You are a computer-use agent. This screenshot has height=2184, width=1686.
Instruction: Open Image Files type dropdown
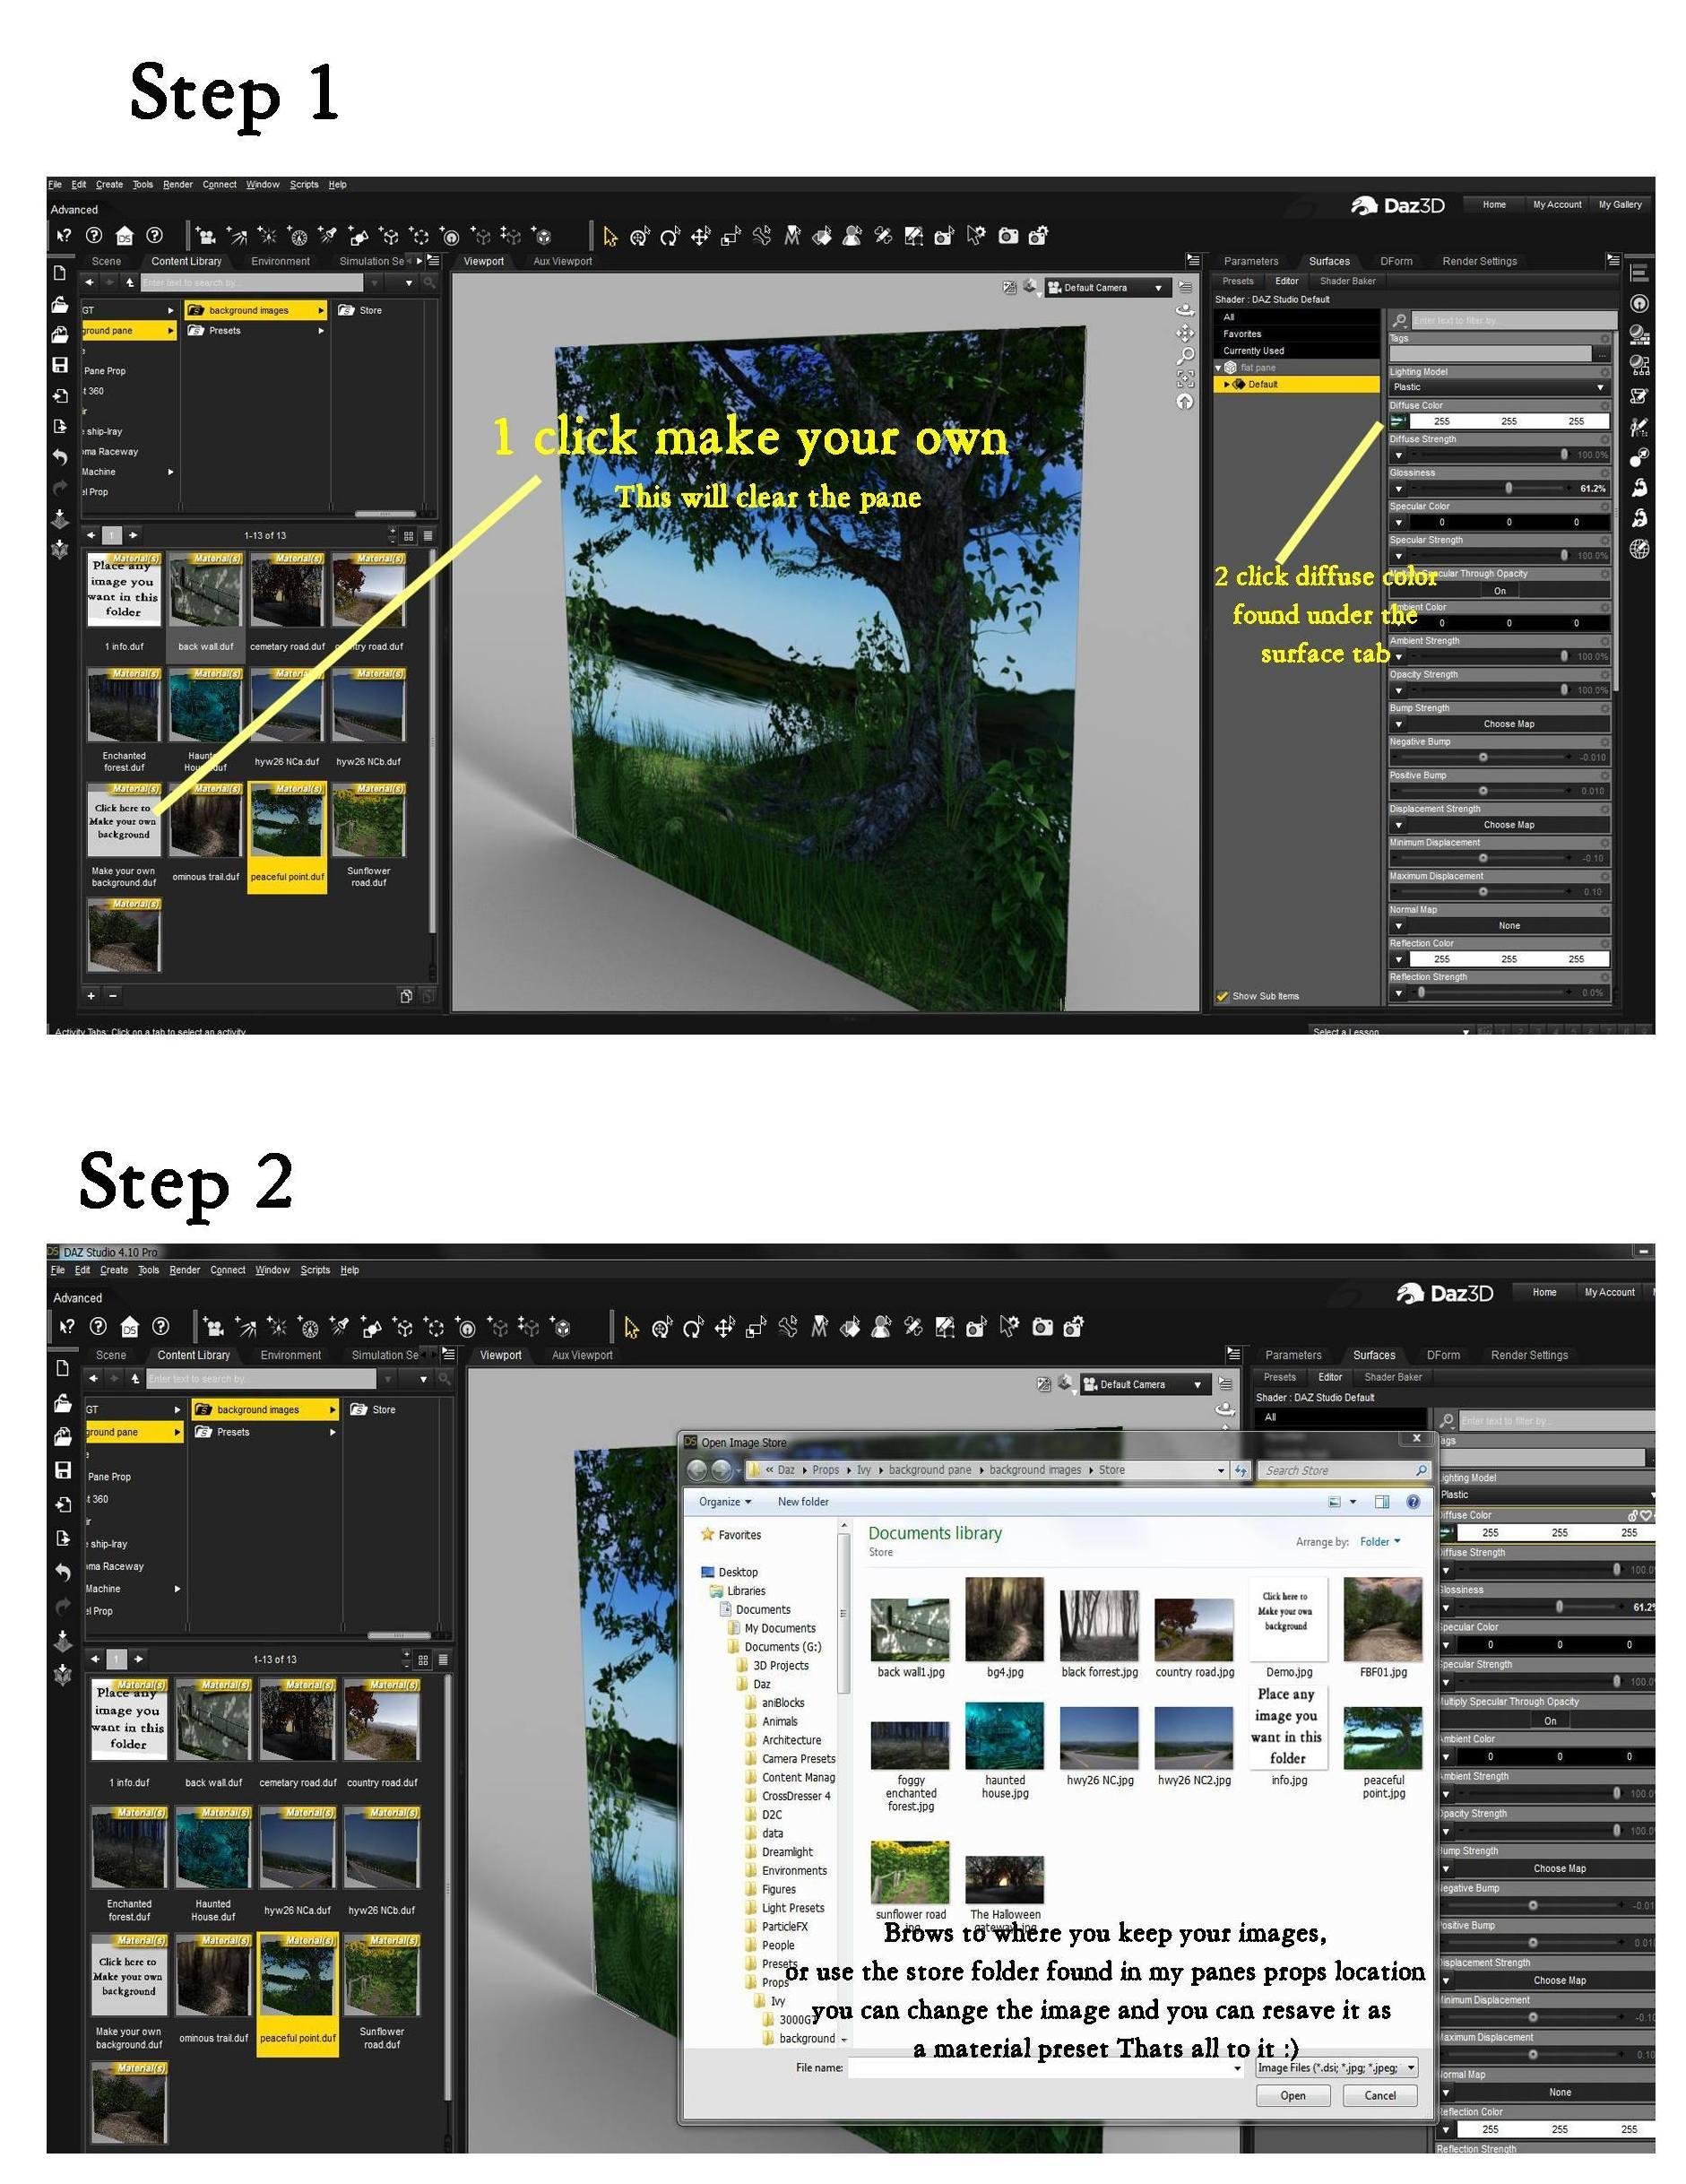[1337, 2068]
